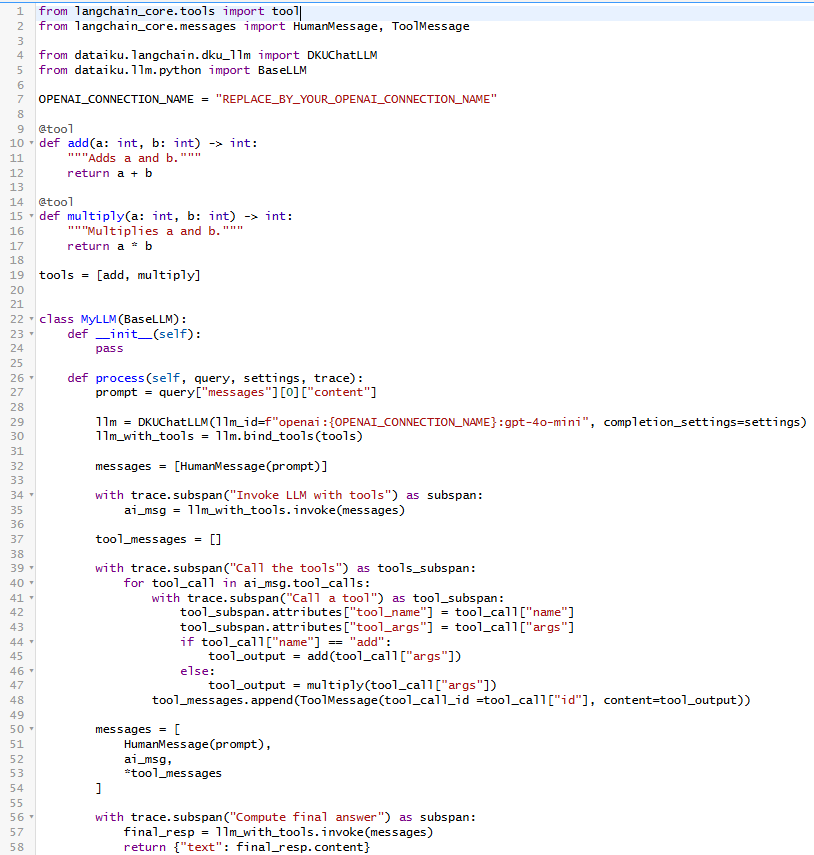Collapse the add function fold arrow, line 10

(x=32, y=143)
